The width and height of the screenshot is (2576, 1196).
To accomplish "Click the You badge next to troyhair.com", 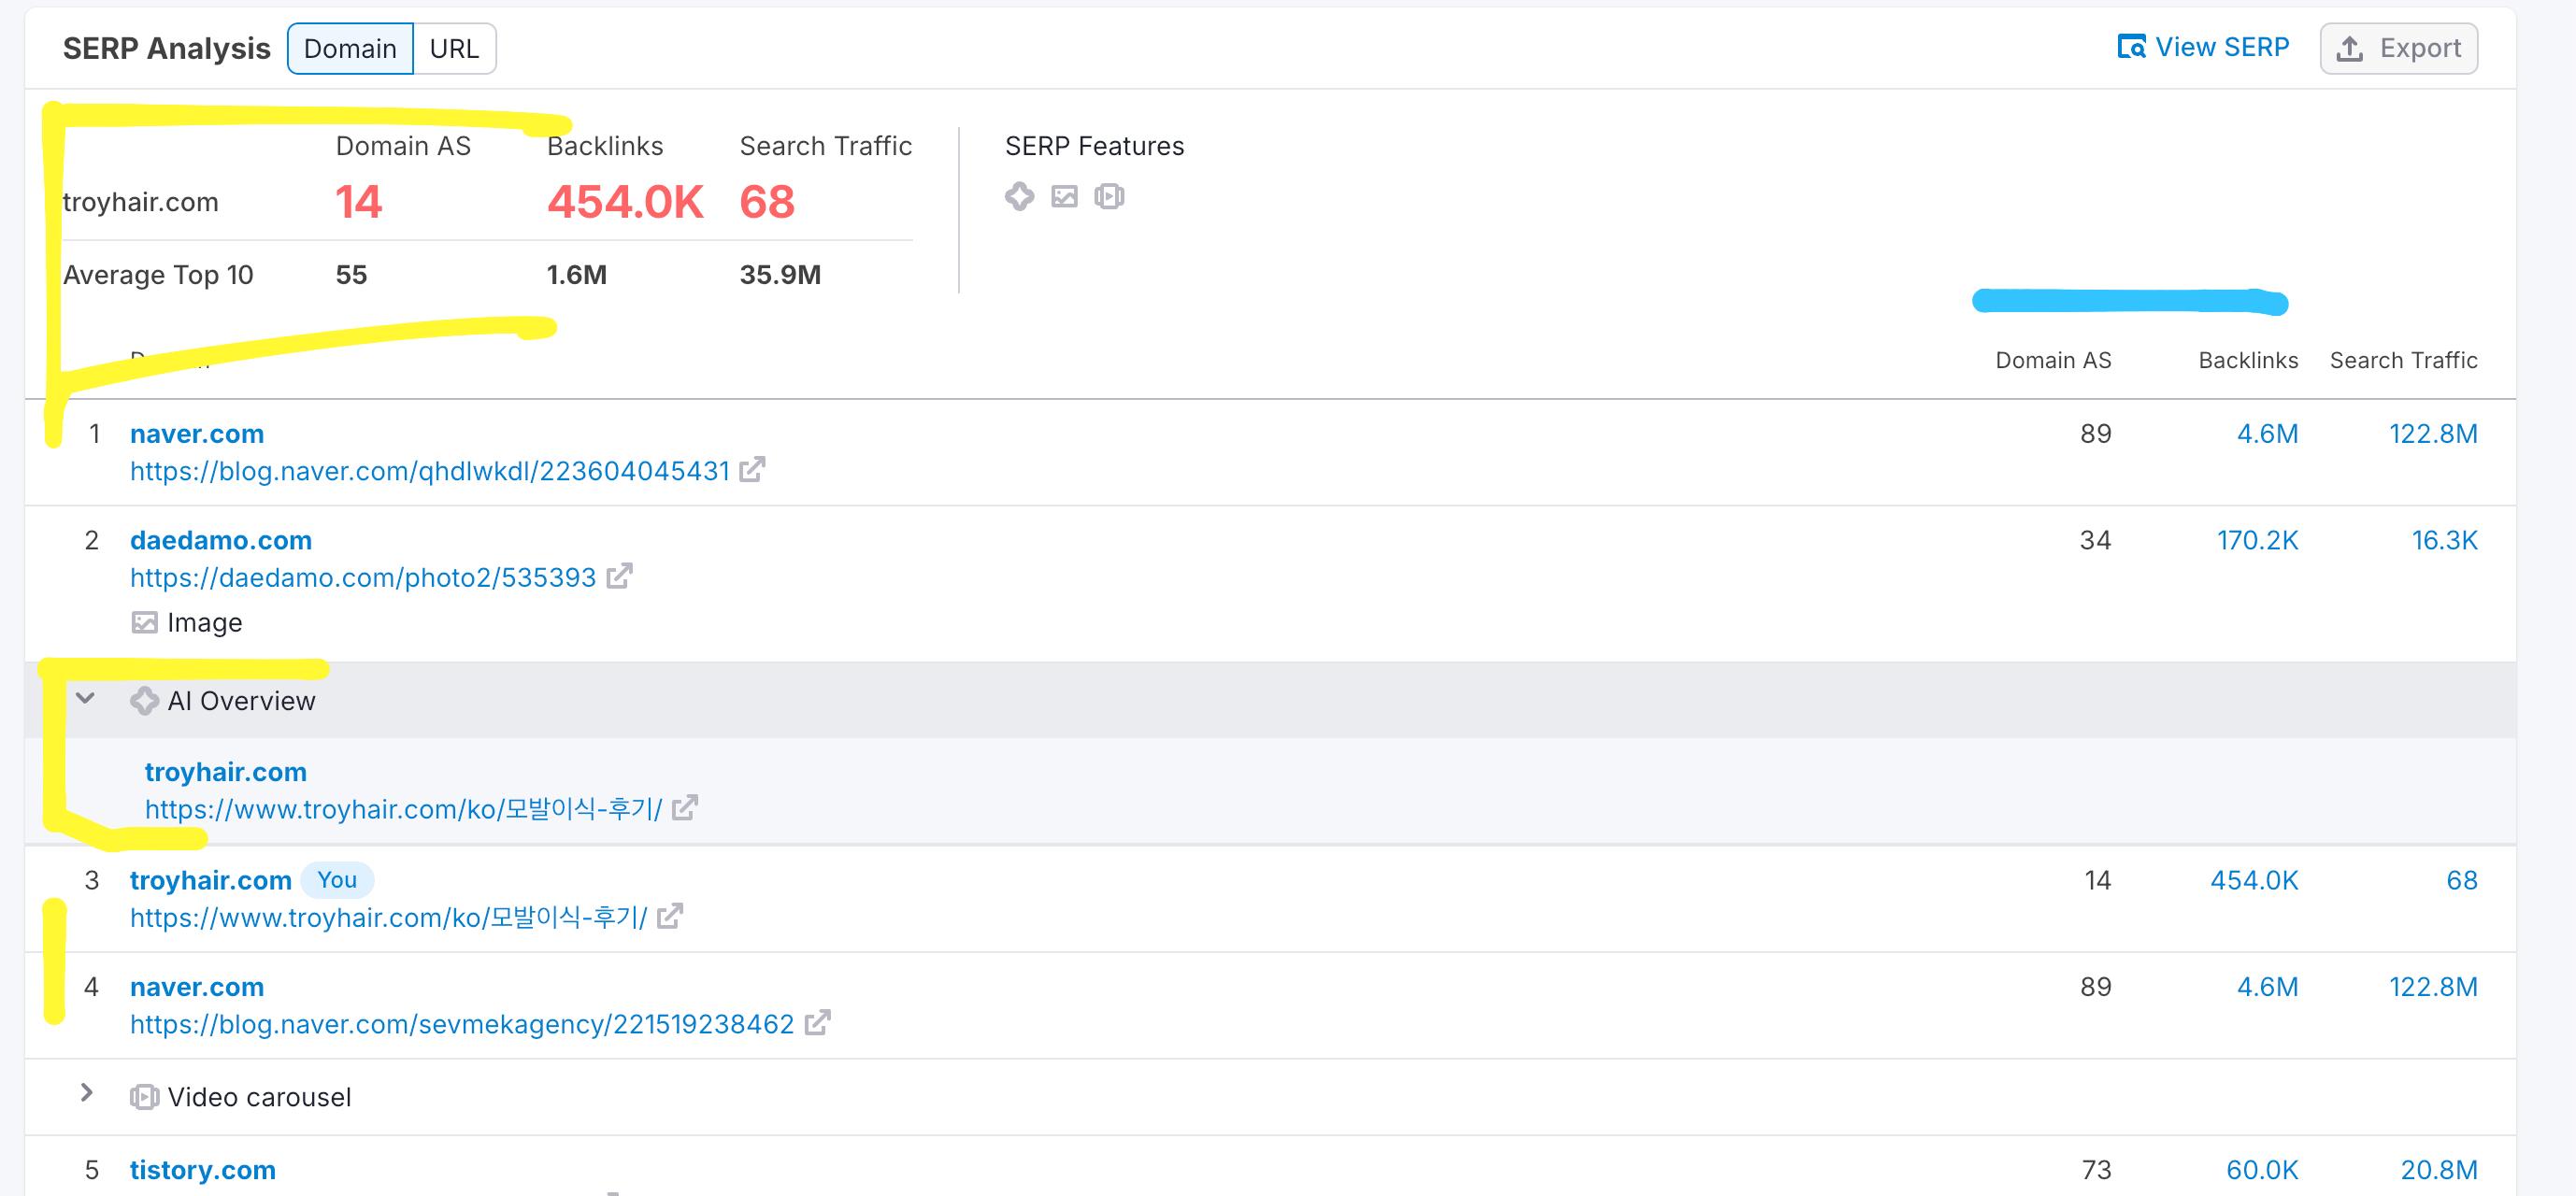I will click(x=337, y=880).
